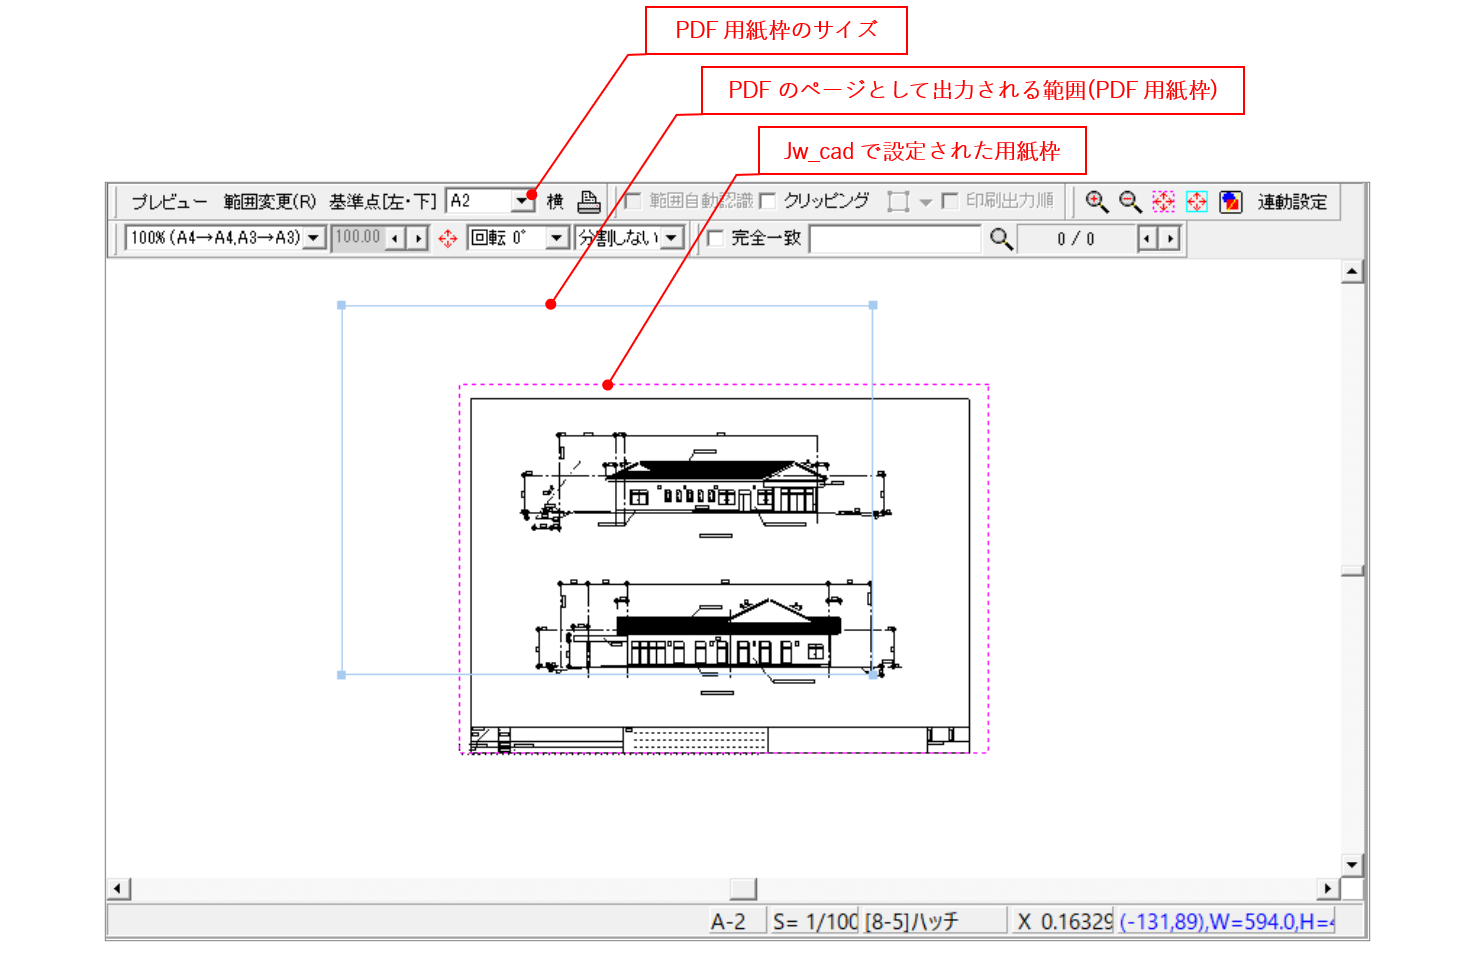Screen dimensions: 1462x958
Task: Open the 分割しない split dropdown
Action: 672,238
